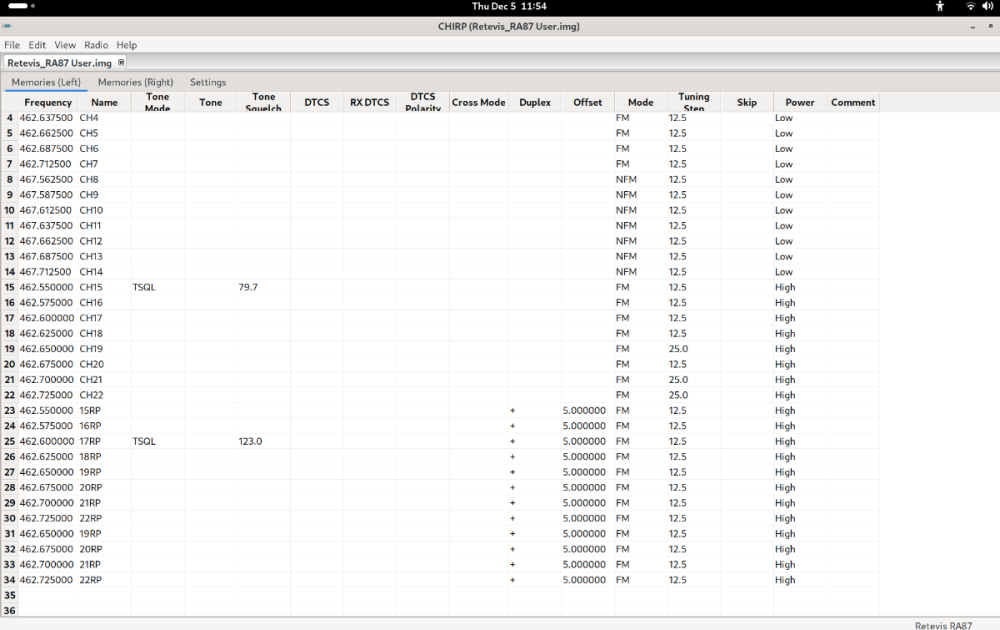1000x630 pixels.
Task: Open the Activities pill at top left
Action: [18, 6]
